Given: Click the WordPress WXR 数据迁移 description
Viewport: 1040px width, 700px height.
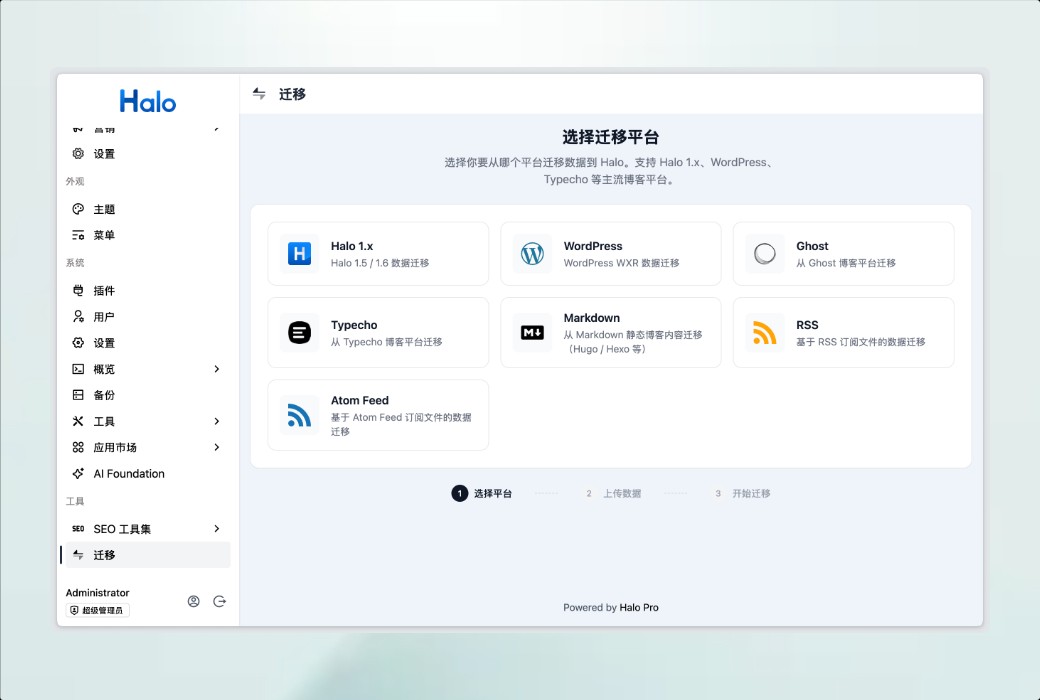Looking at the screenshot, I should click(x=621, y=263).
